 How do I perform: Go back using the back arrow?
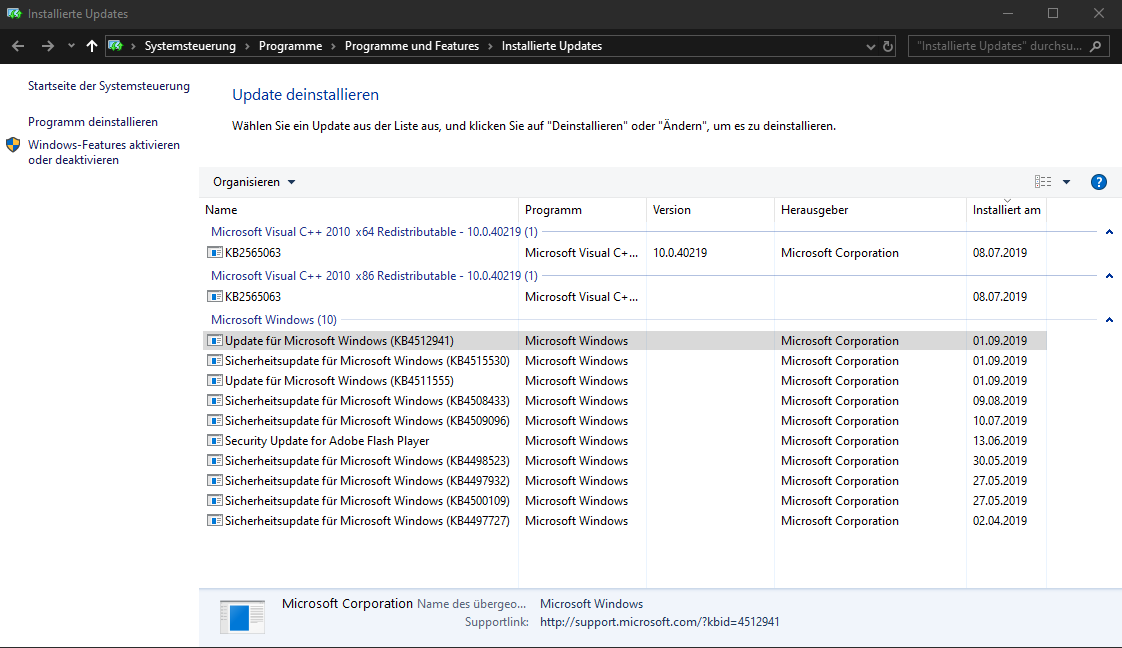coord(18,46)
